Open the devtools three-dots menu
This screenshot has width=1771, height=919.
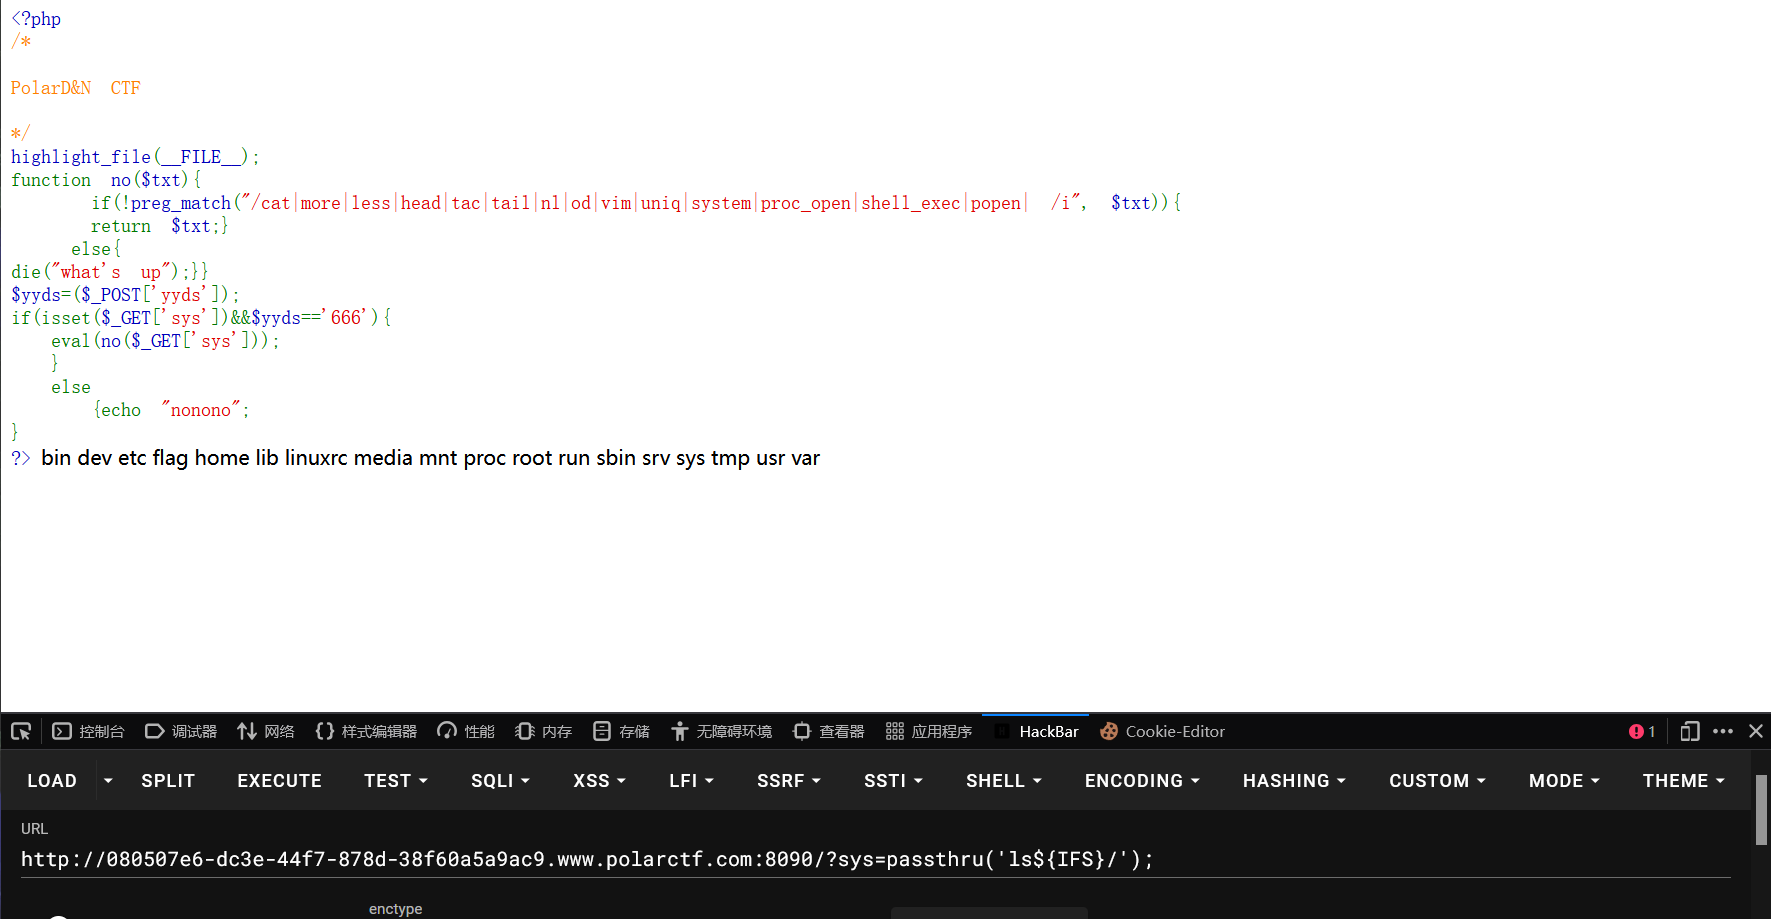click(x=1723, y=731)
